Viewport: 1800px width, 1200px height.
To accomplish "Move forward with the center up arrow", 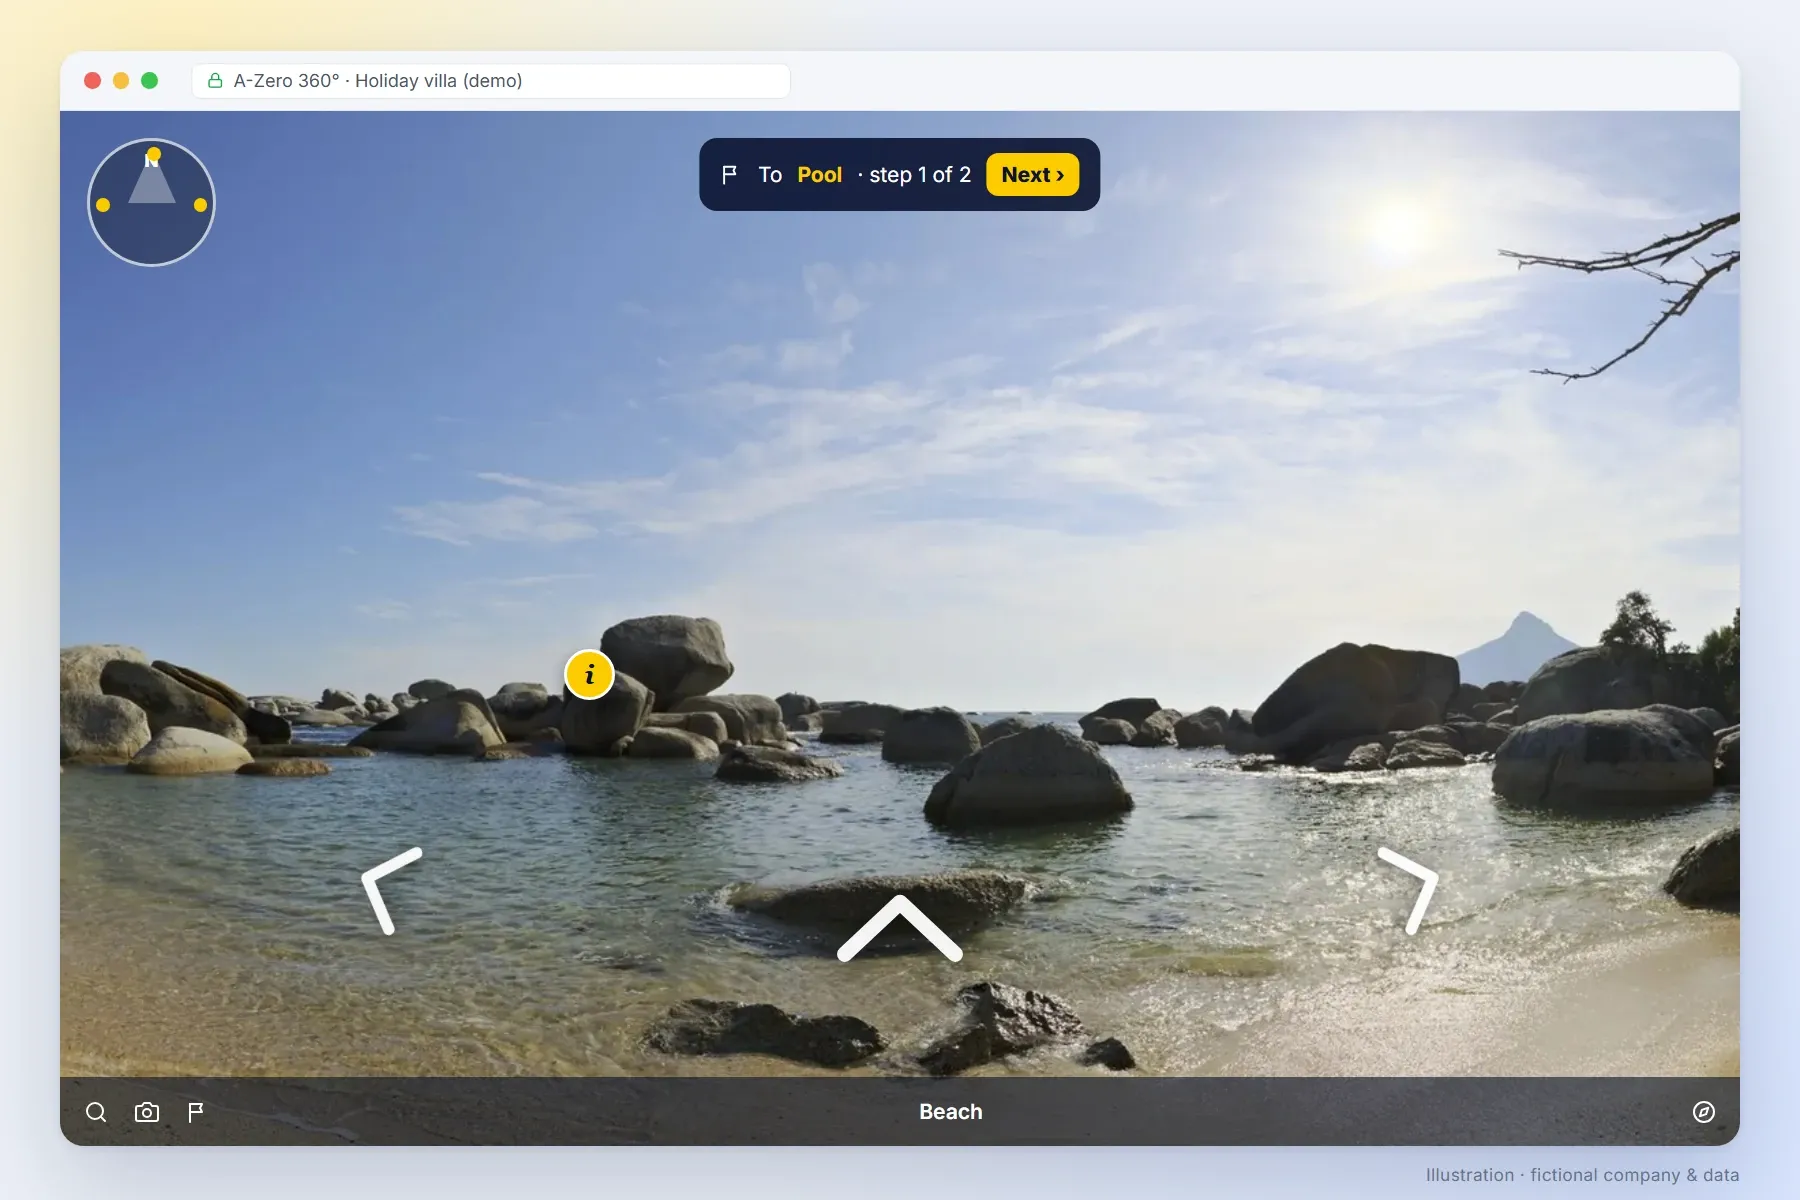I will [x=900, y=928].
